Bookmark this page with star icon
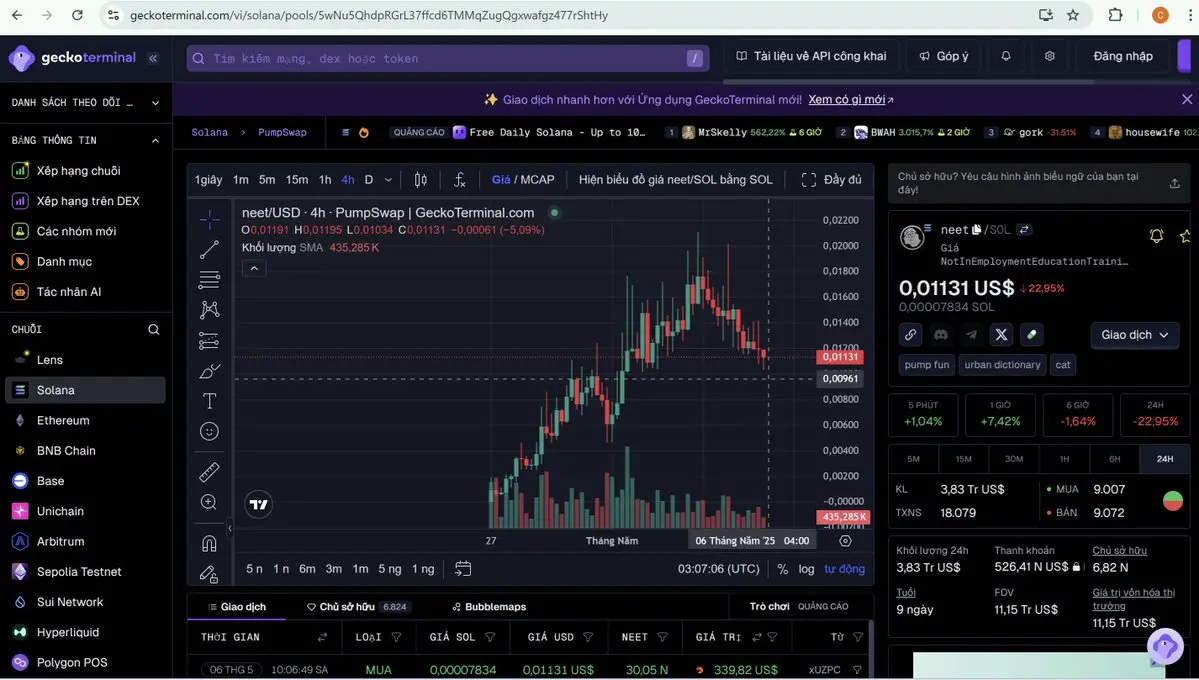 (1073, 15)
